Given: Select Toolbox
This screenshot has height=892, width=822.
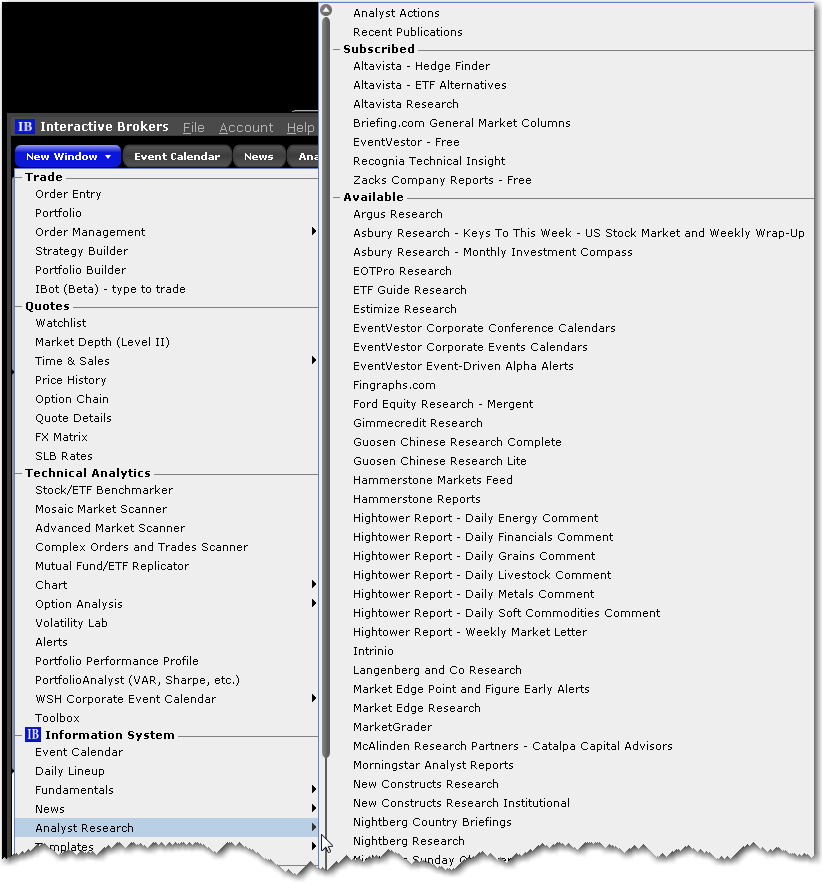Looking at the screenshot, I should pyautogui.click(x=57, y=718).
